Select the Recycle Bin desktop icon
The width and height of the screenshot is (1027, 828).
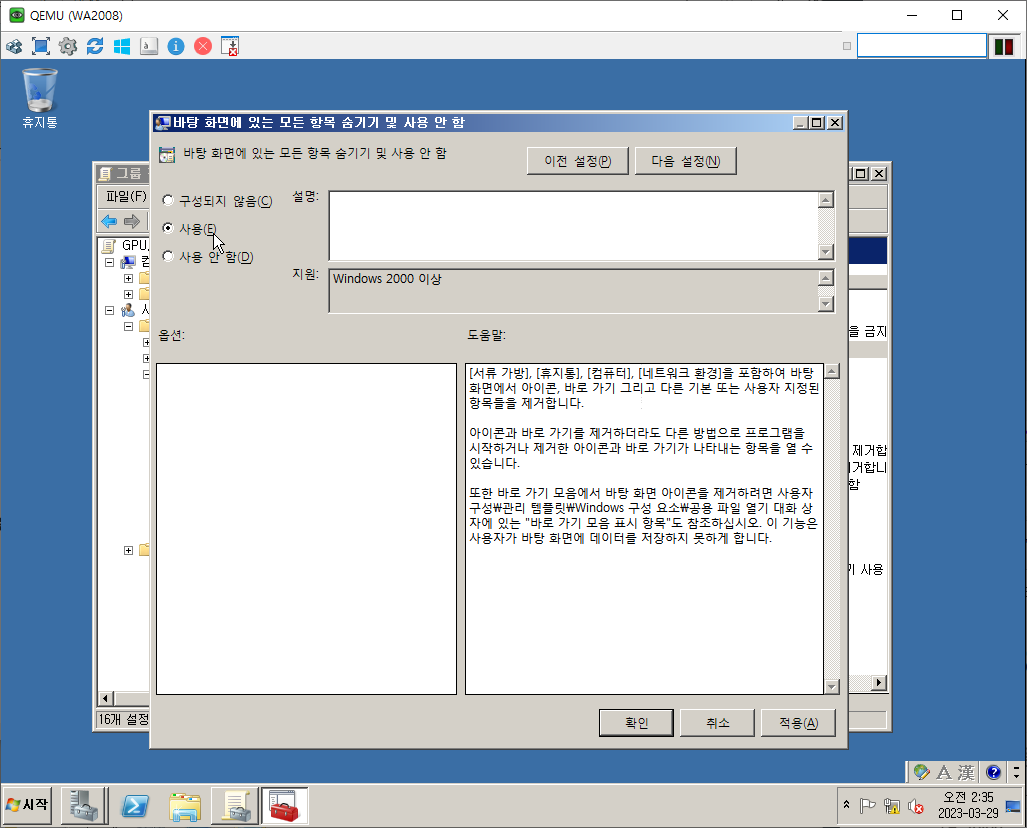40,98
